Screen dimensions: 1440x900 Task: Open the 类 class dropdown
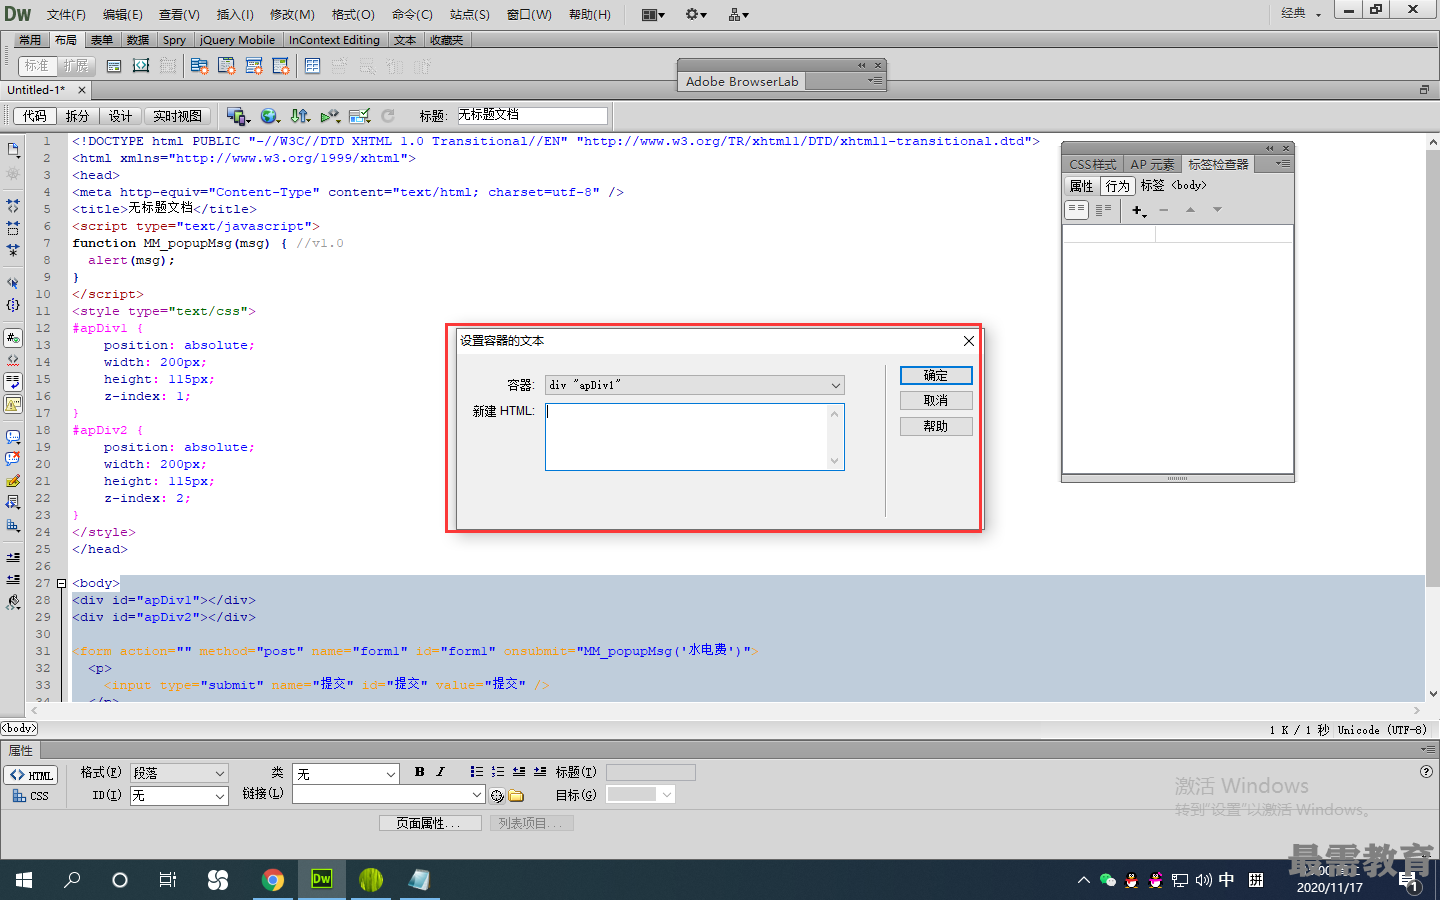click(x=346, y=774)
